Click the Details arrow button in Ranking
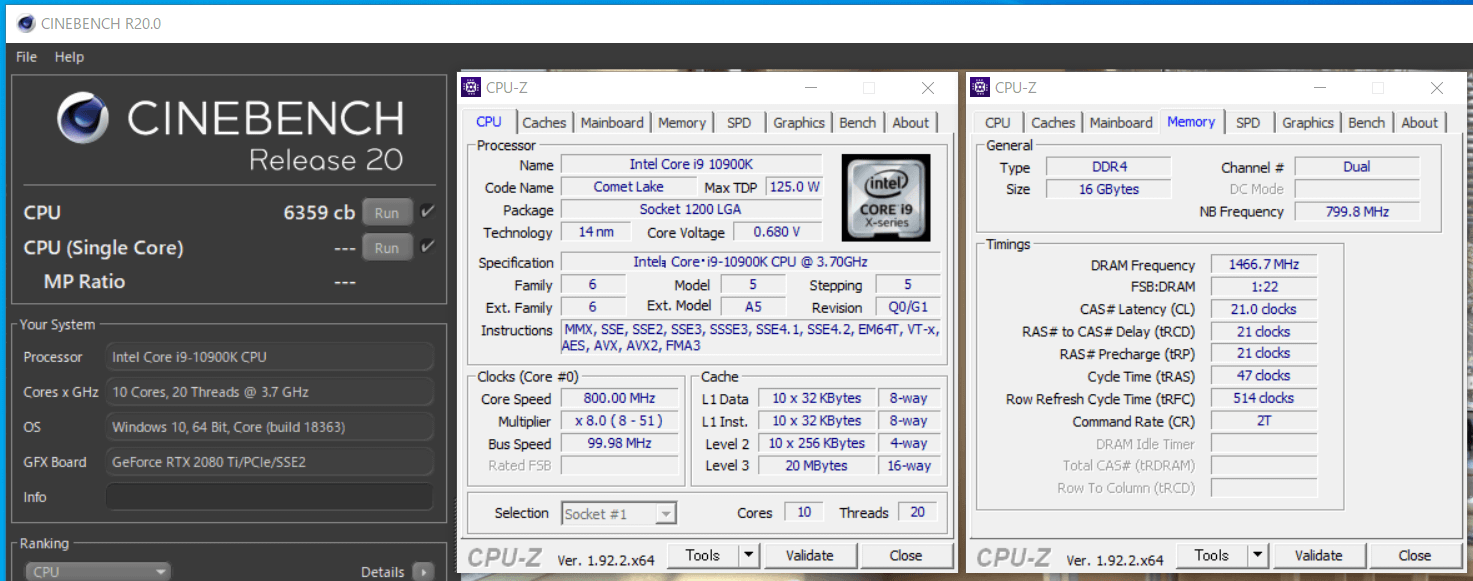Viewport: 1473px width, 581px height. [424, 572]
